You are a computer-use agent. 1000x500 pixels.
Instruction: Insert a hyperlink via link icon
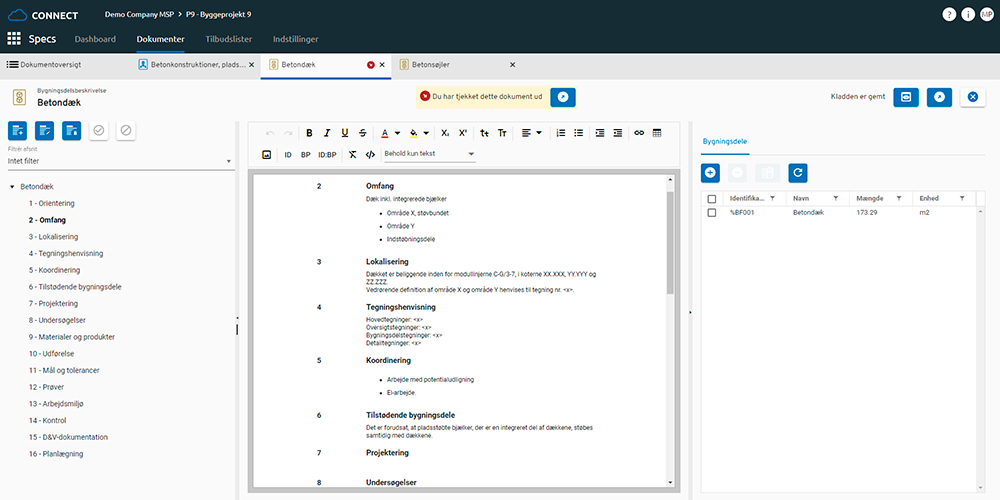640,133
